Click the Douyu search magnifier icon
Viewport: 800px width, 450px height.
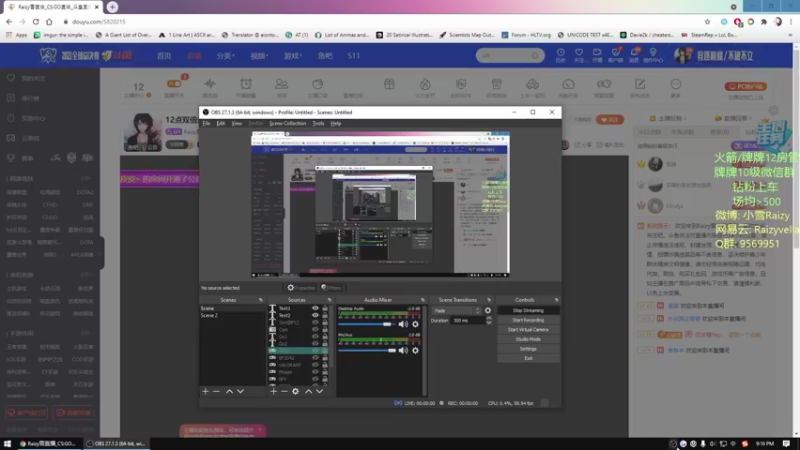click(x=535, y=55)
